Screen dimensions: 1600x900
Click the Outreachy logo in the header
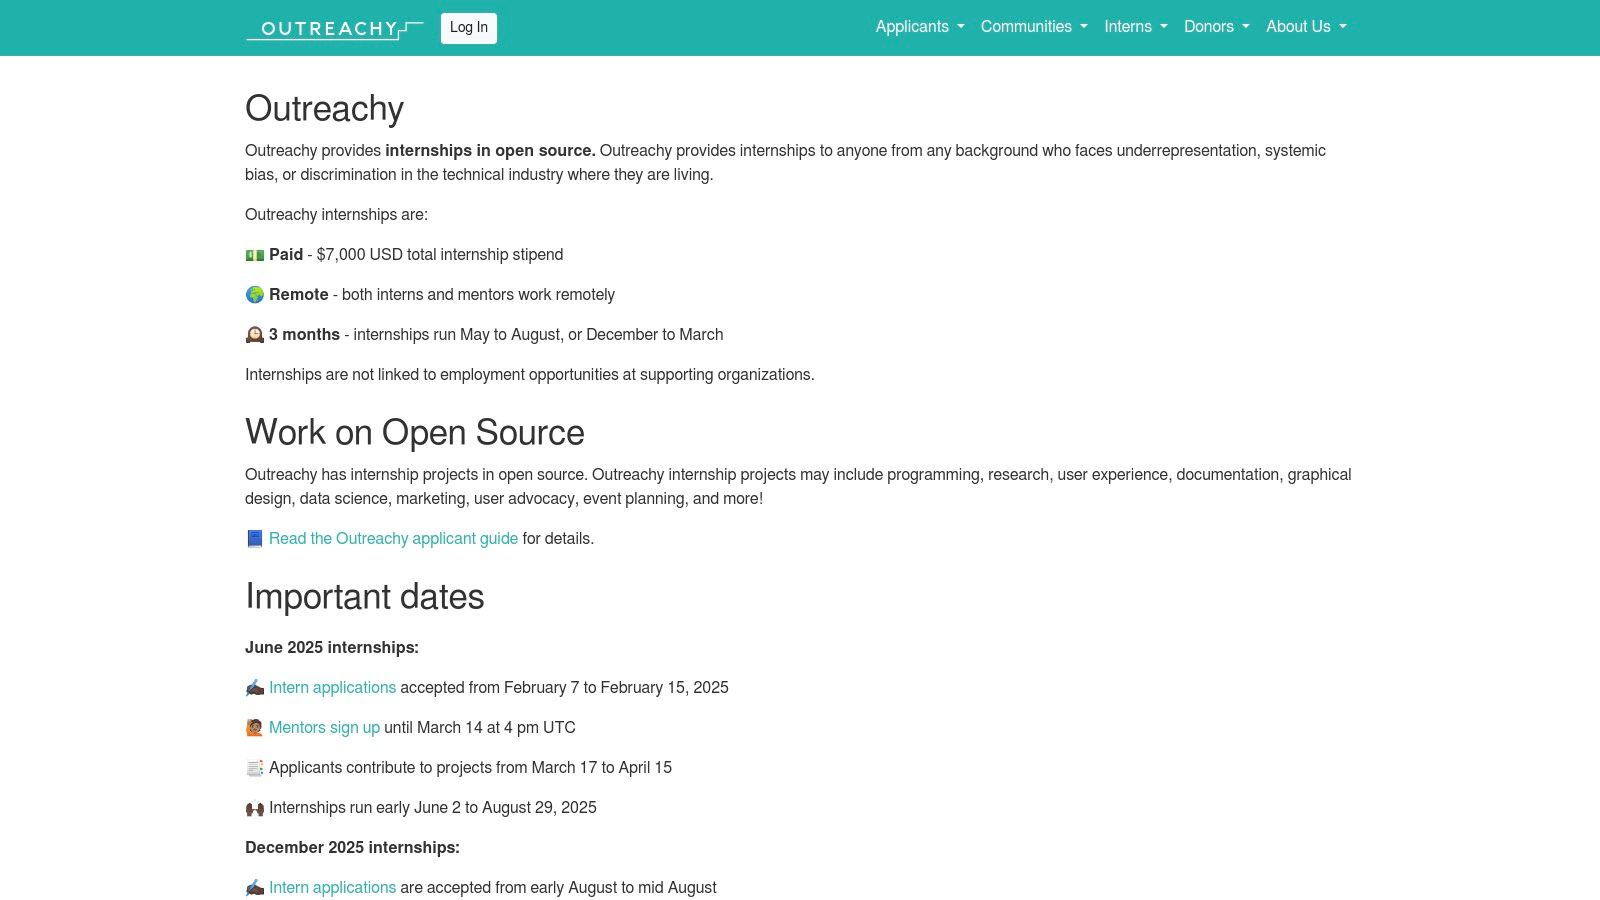[x=334, y=29]
